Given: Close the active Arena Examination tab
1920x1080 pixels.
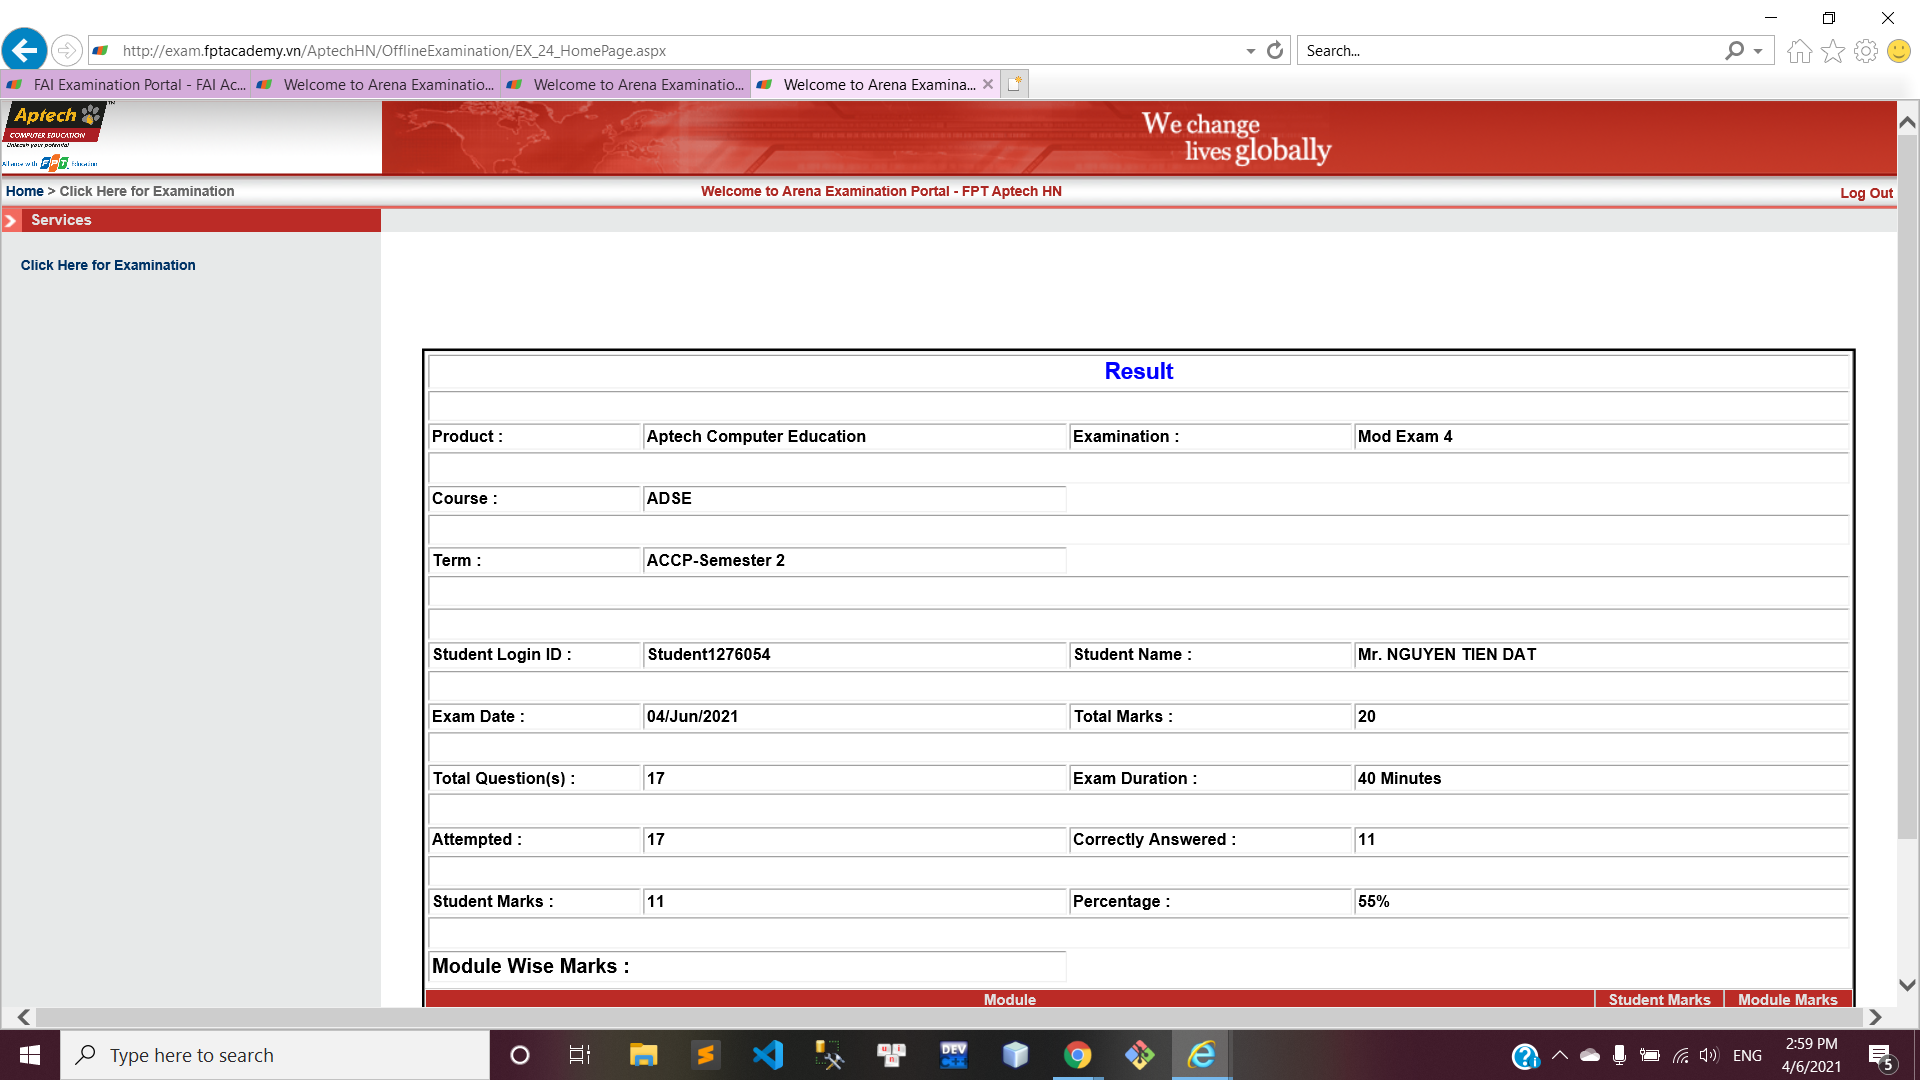Looking at the screenshot, I should [988, 85].
